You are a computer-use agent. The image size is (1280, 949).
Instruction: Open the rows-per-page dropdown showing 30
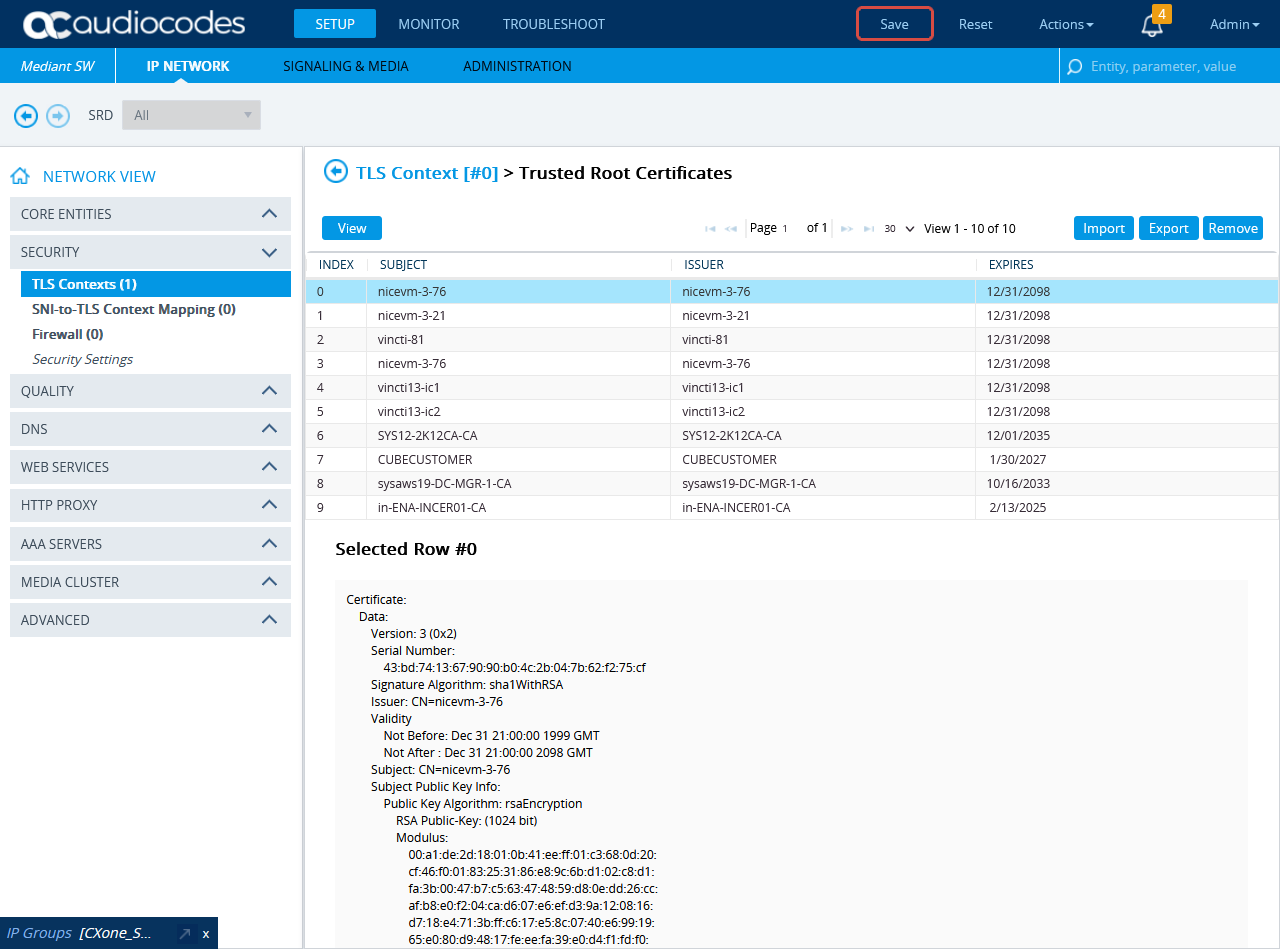point(899,229)
